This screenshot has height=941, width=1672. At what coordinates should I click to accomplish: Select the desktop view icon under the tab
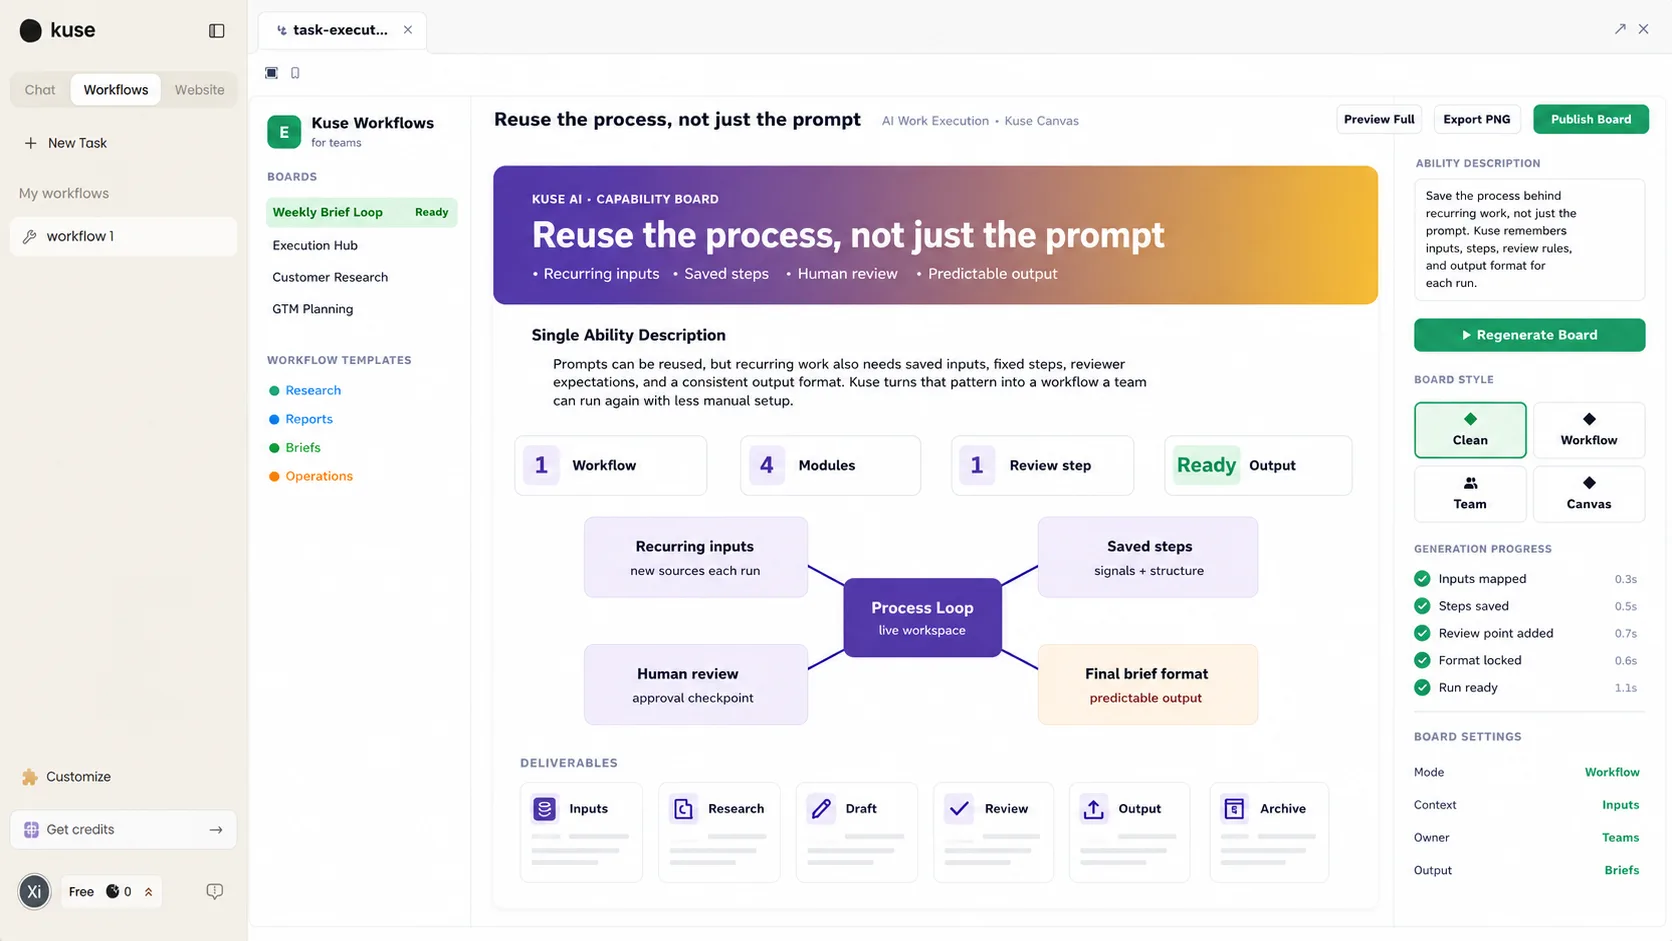point(271,73)
